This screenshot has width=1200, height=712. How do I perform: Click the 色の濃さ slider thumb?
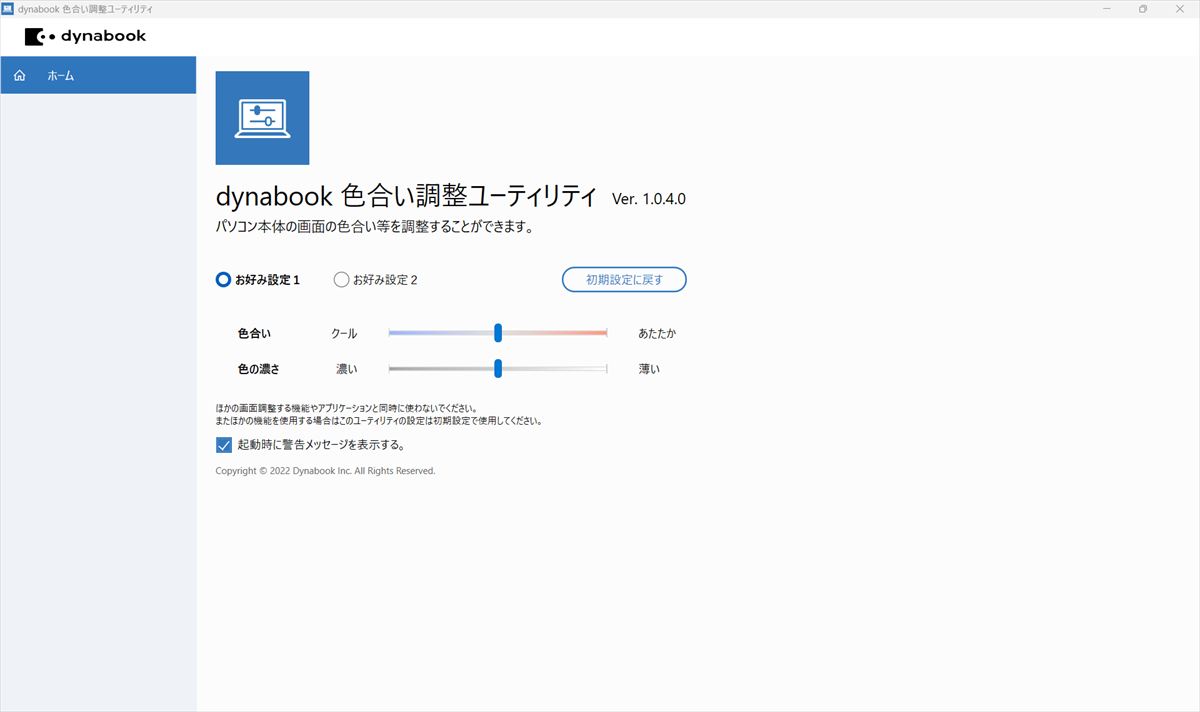(x=498, y=369)
